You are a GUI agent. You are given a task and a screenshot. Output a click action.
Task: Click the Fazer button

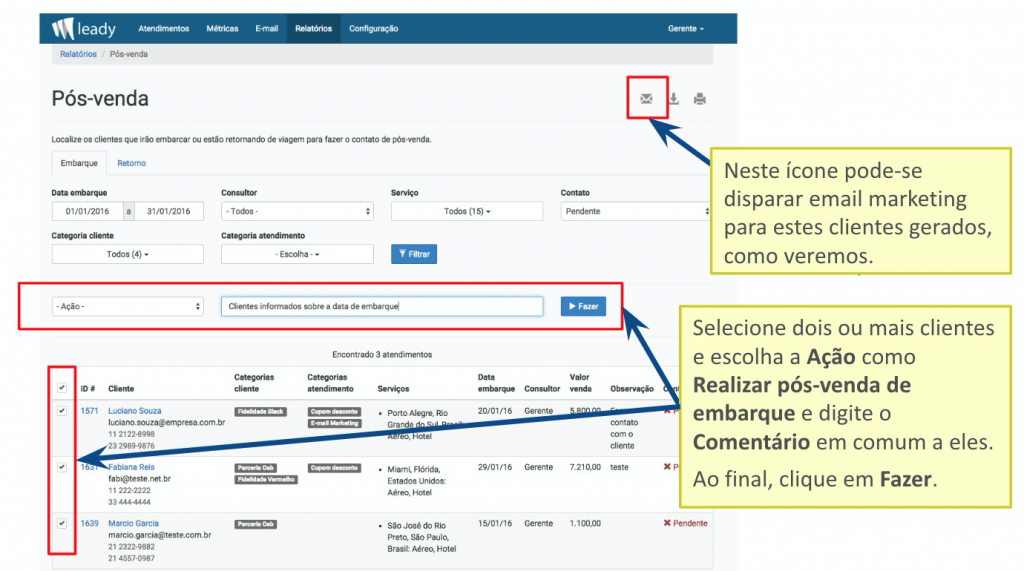click(x=583, y=306)
